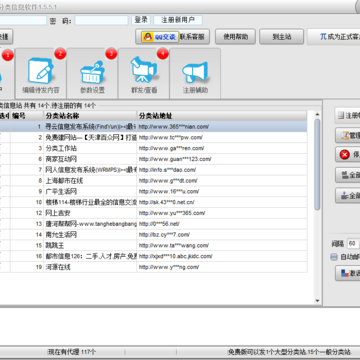The image size is (360, 360).
Task: Click URL http://www.tc***pw.com/
Action: [171, 137]
